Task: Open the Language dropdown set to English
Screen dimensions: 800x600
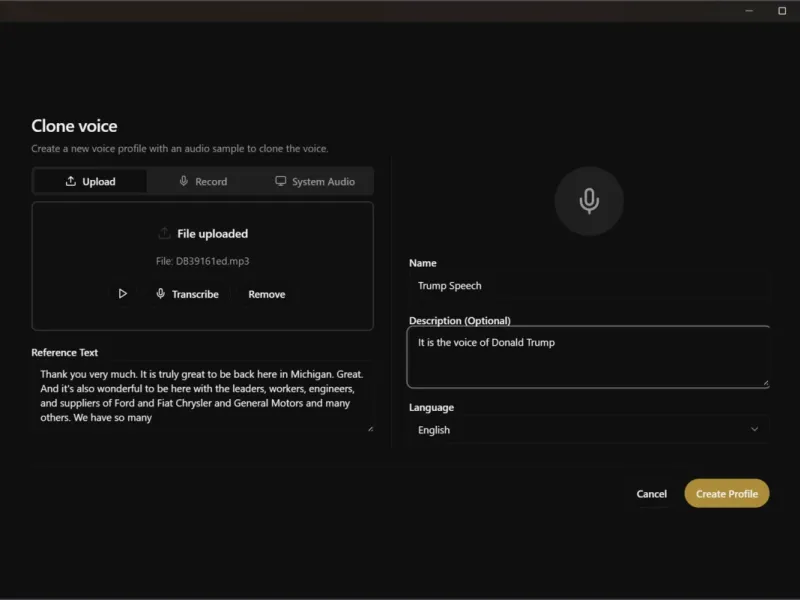Action: point(589,430)
